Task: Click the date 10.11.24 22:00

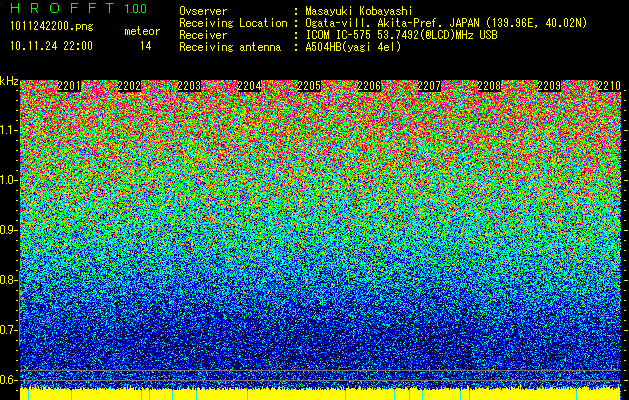Action: [x=51, y=46]
